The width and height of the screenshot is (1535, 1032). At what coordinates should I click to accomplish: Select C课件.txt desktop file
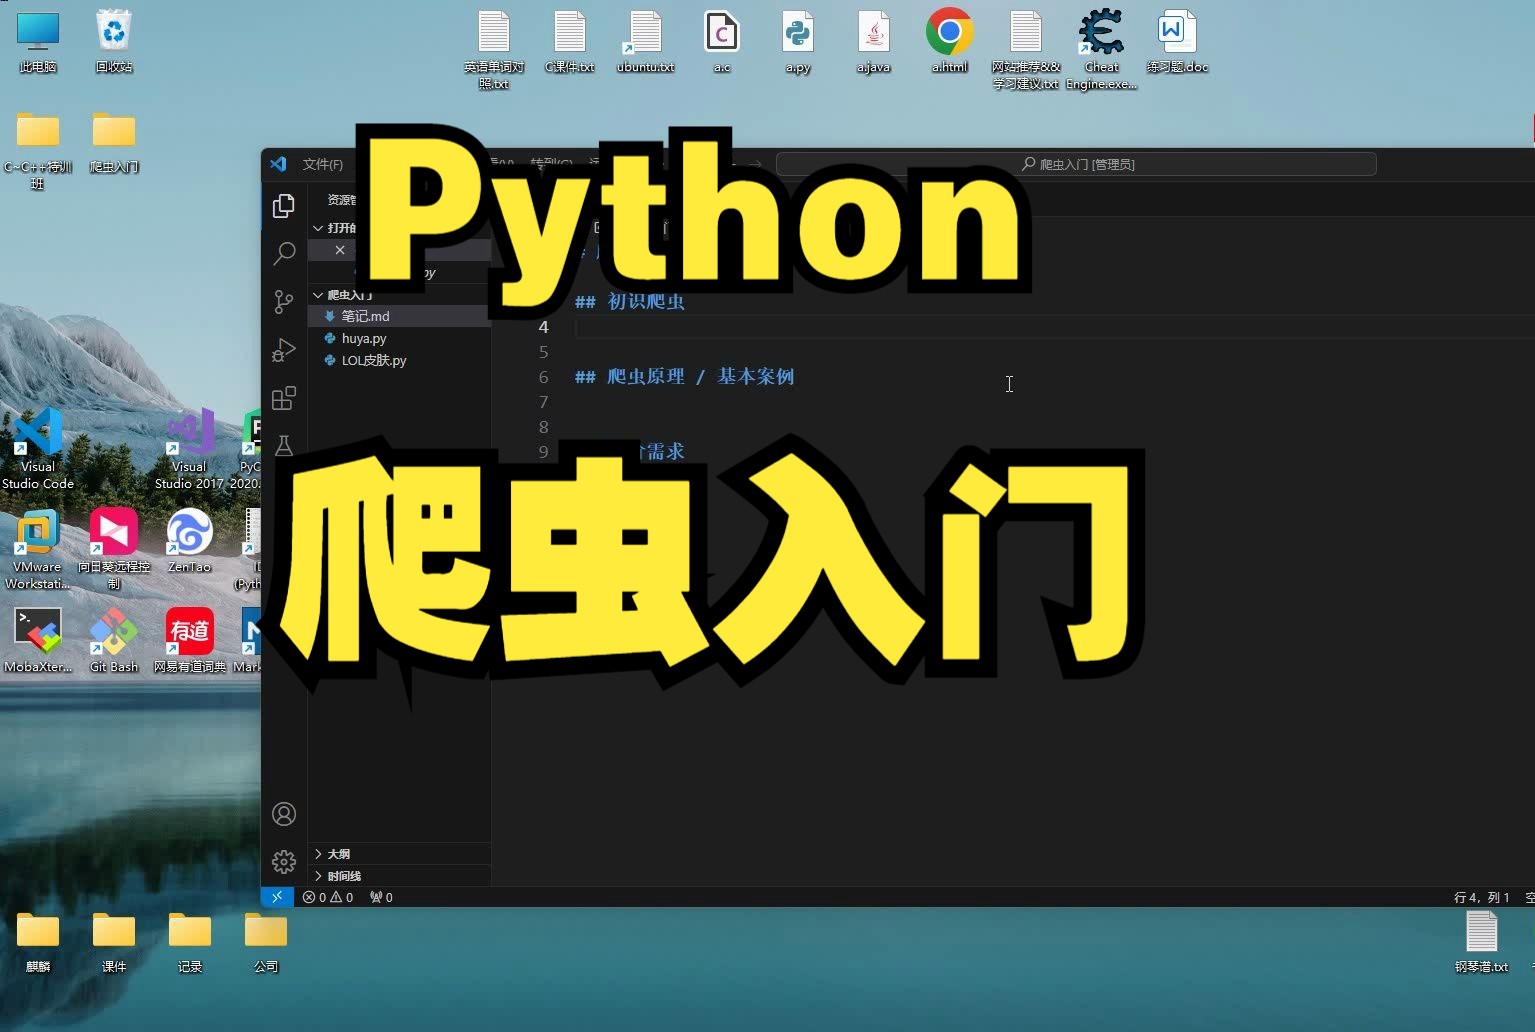(570, 42)
